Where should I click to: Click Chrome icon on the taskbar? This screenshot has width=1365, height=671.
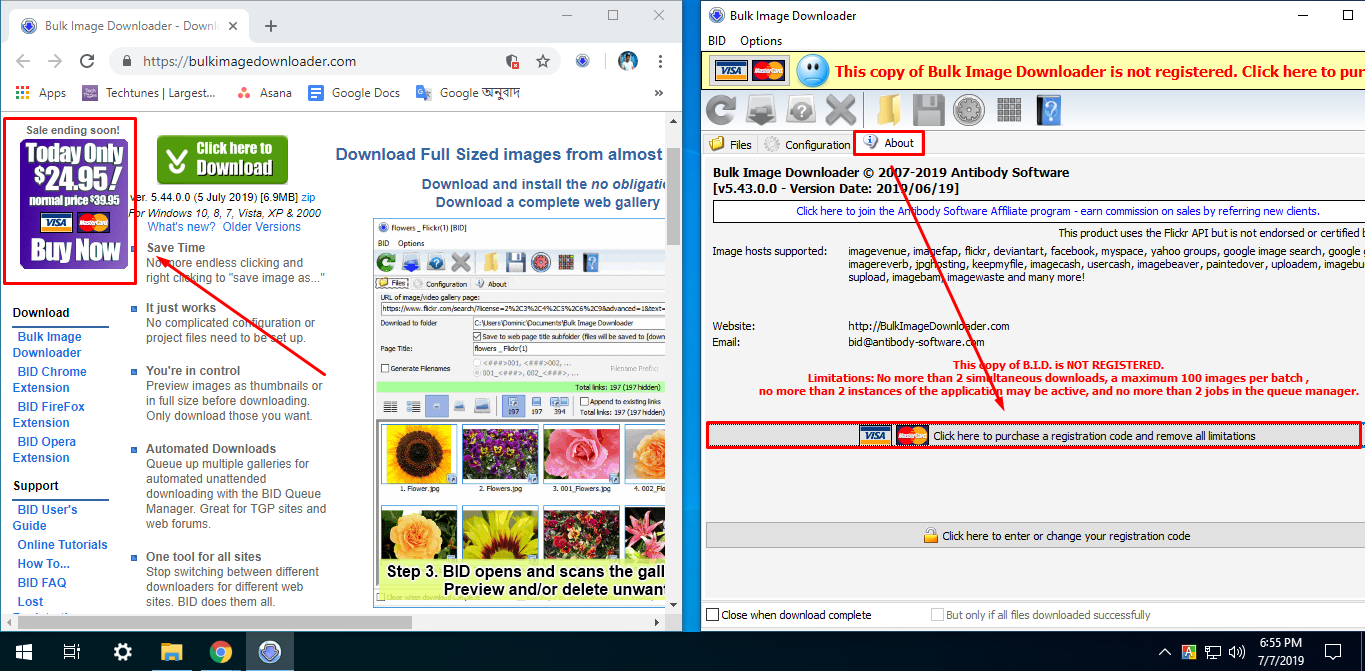(220, 652)
